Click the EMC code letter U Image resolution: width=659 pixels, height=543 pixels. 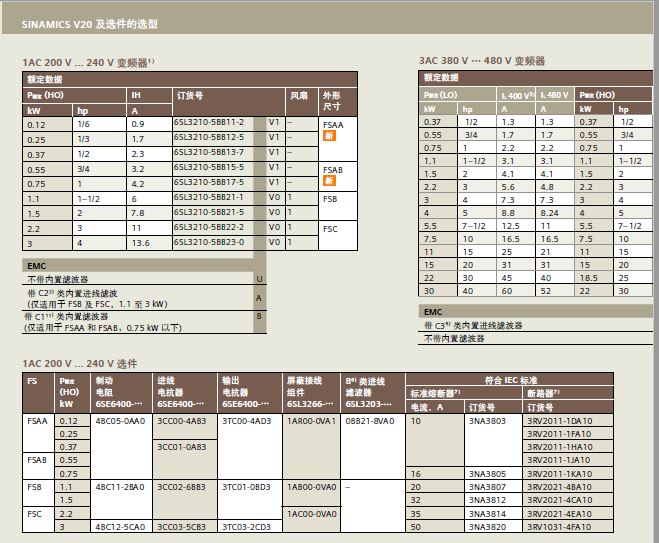point(259,279)
